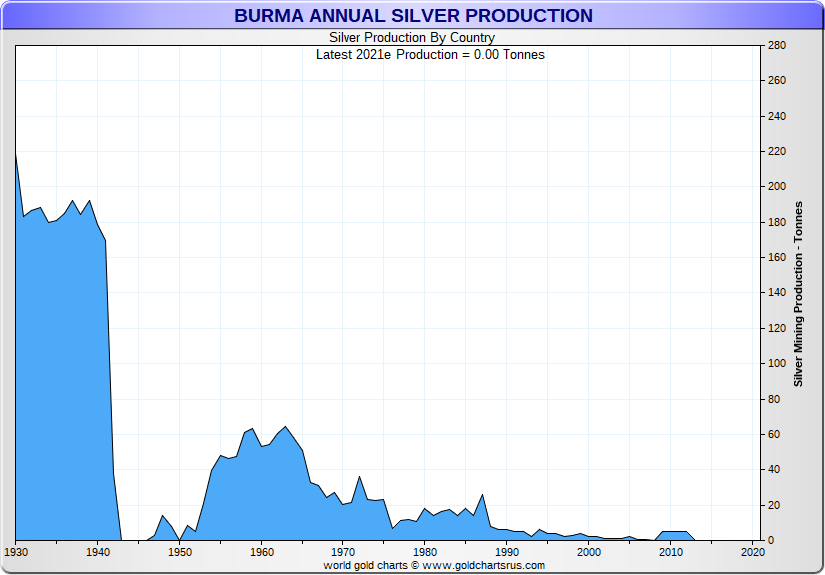Click the x-axis label 1930
This screenshot has width=825, height=575.
(x=16, y=552)
